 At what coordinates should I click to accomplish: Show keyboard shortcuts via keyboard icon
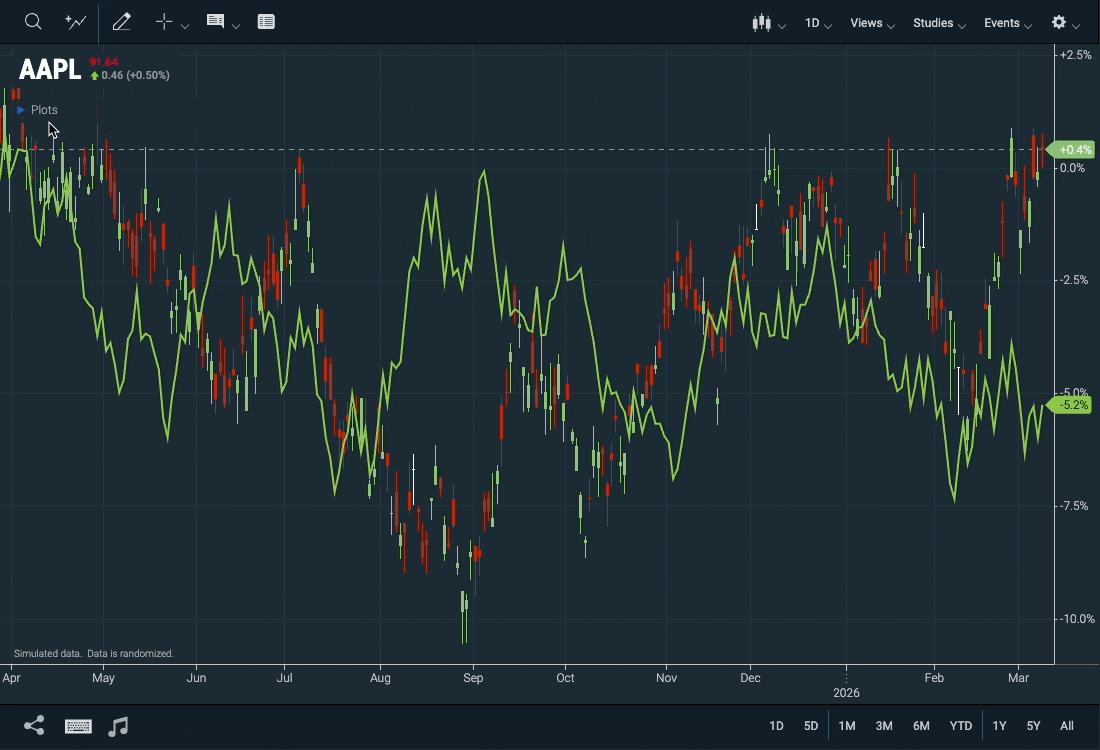pos(78,726)
